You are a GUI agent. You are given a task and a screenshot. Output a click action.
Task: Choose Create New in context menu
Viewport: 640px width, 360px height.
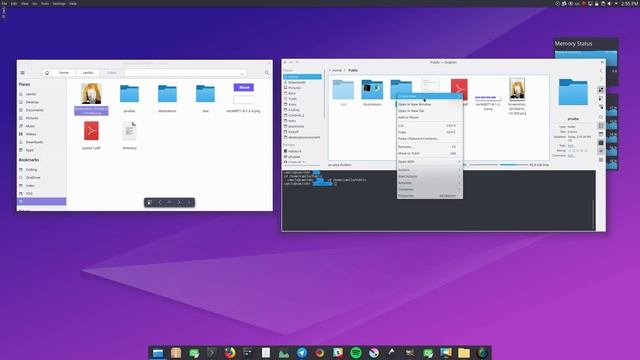(x=429, y=96)
